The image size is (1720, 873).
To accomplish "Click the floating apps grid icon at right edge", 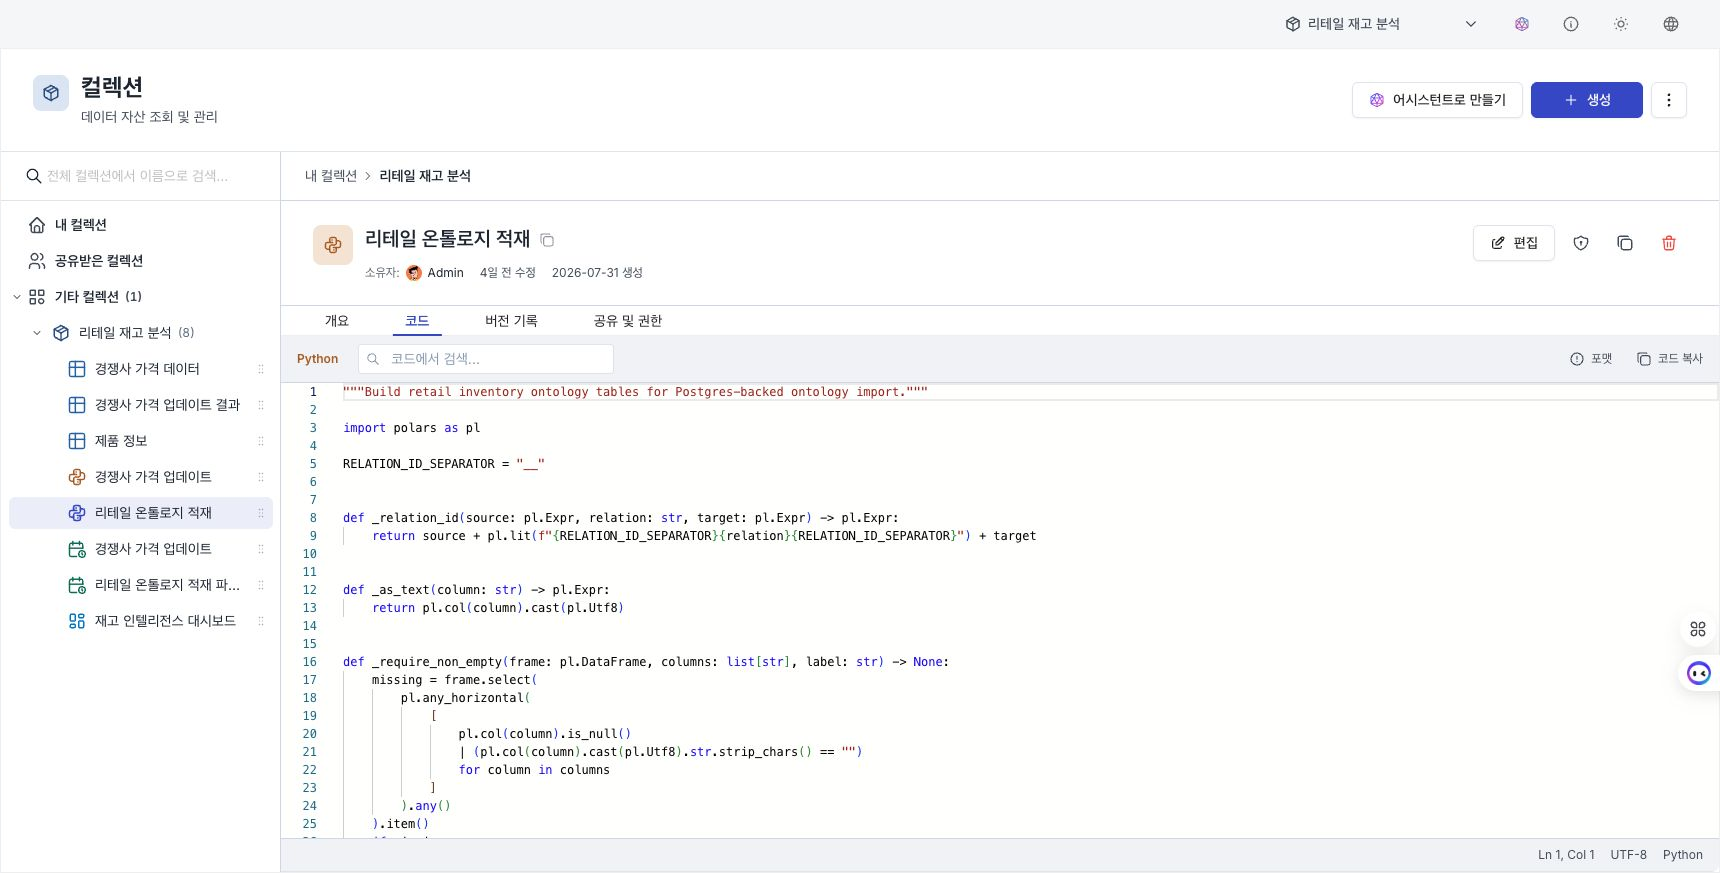I will 1698,629.
